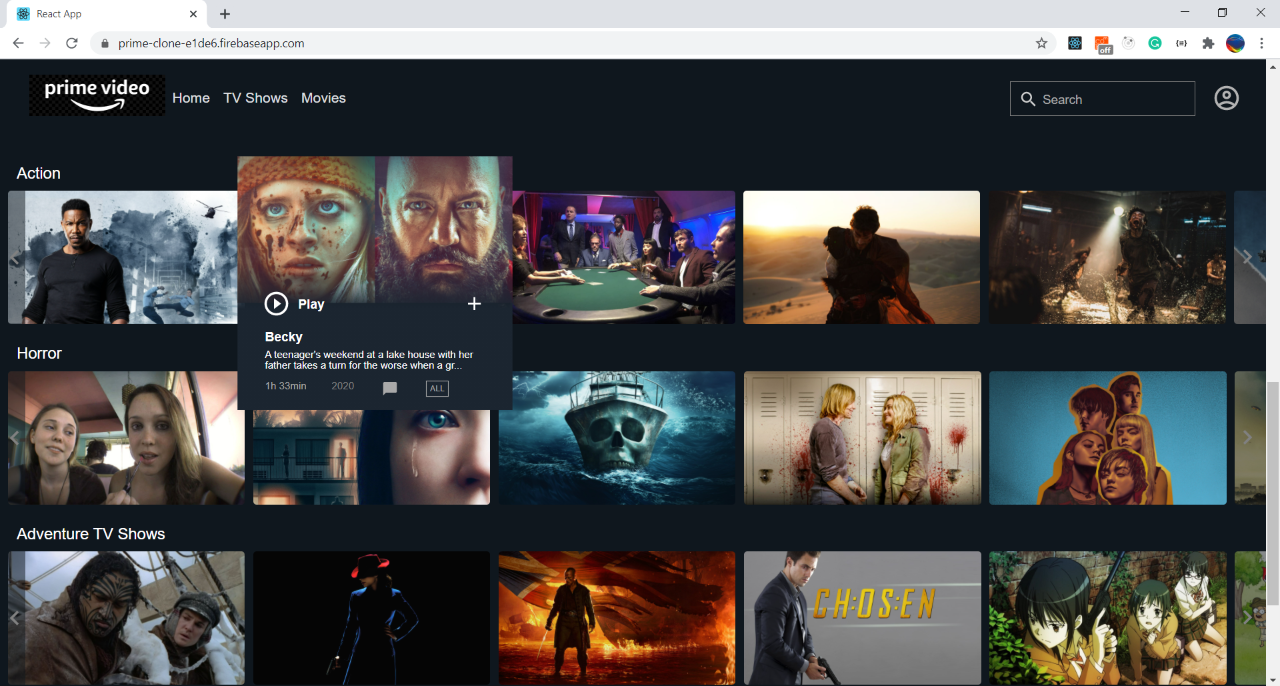
Task: View site info via the lock icon
Action: point(105,43)
